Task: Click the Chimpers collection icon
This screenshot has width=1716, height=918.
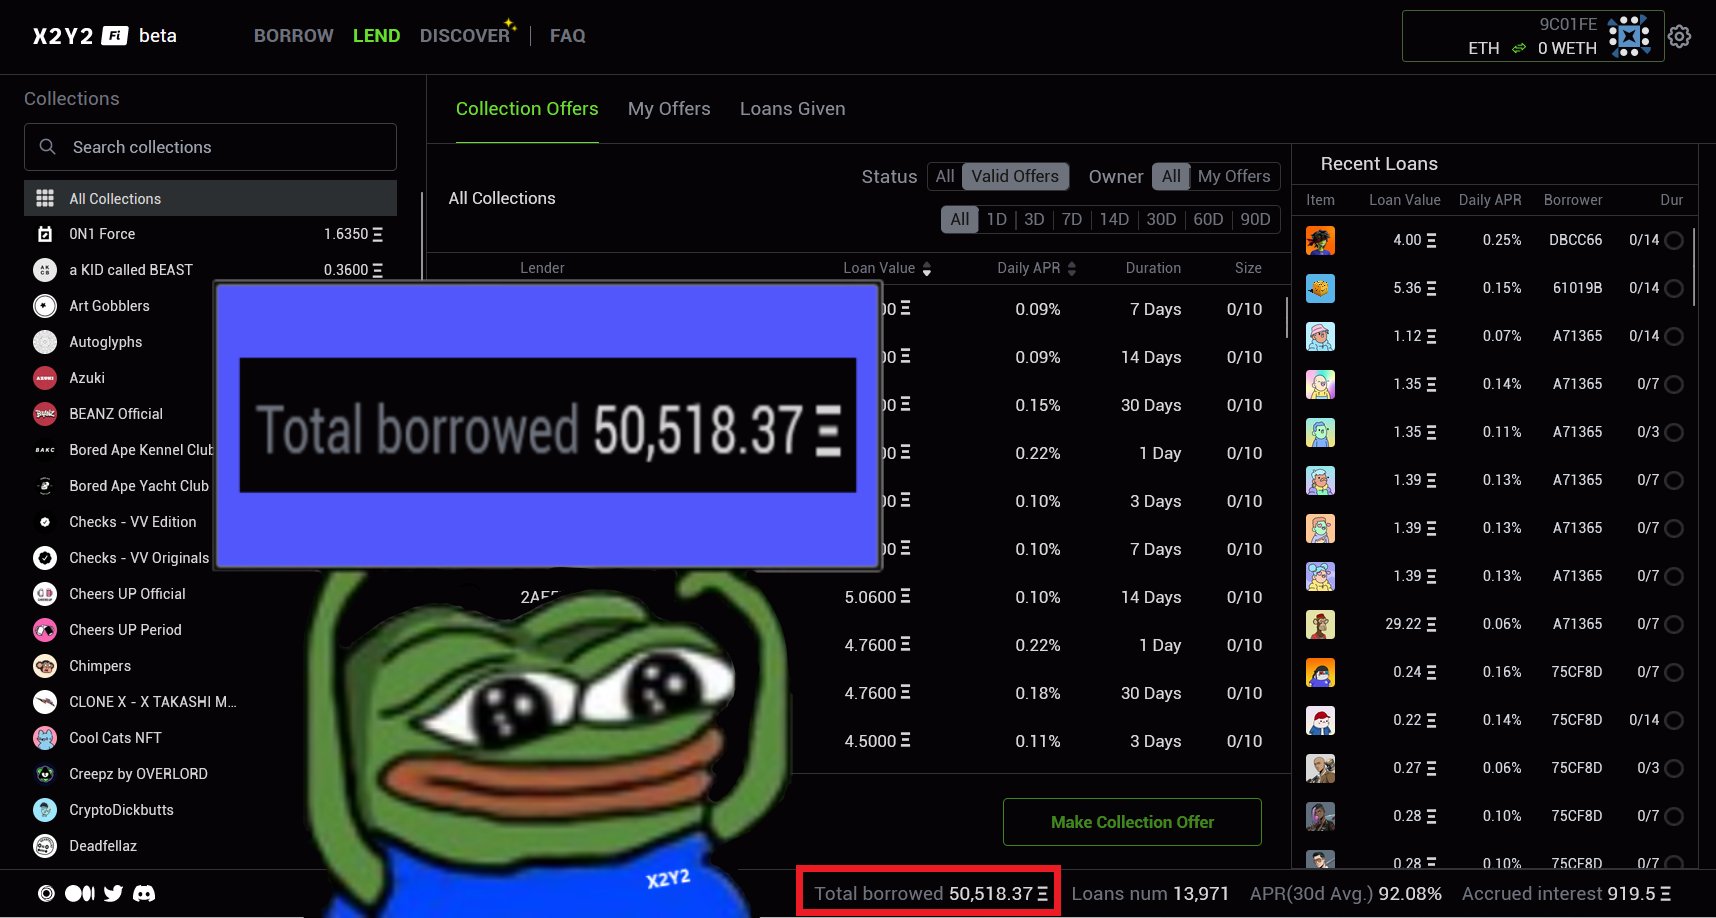Action: pos(45,666)
